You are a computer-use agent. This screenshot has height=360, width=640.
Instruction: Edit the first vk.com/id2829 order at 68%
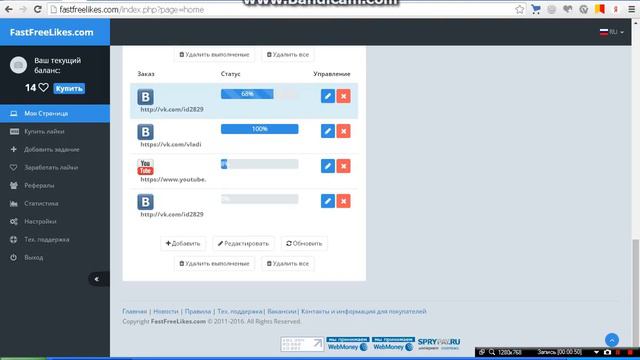[x=328, y=96]
